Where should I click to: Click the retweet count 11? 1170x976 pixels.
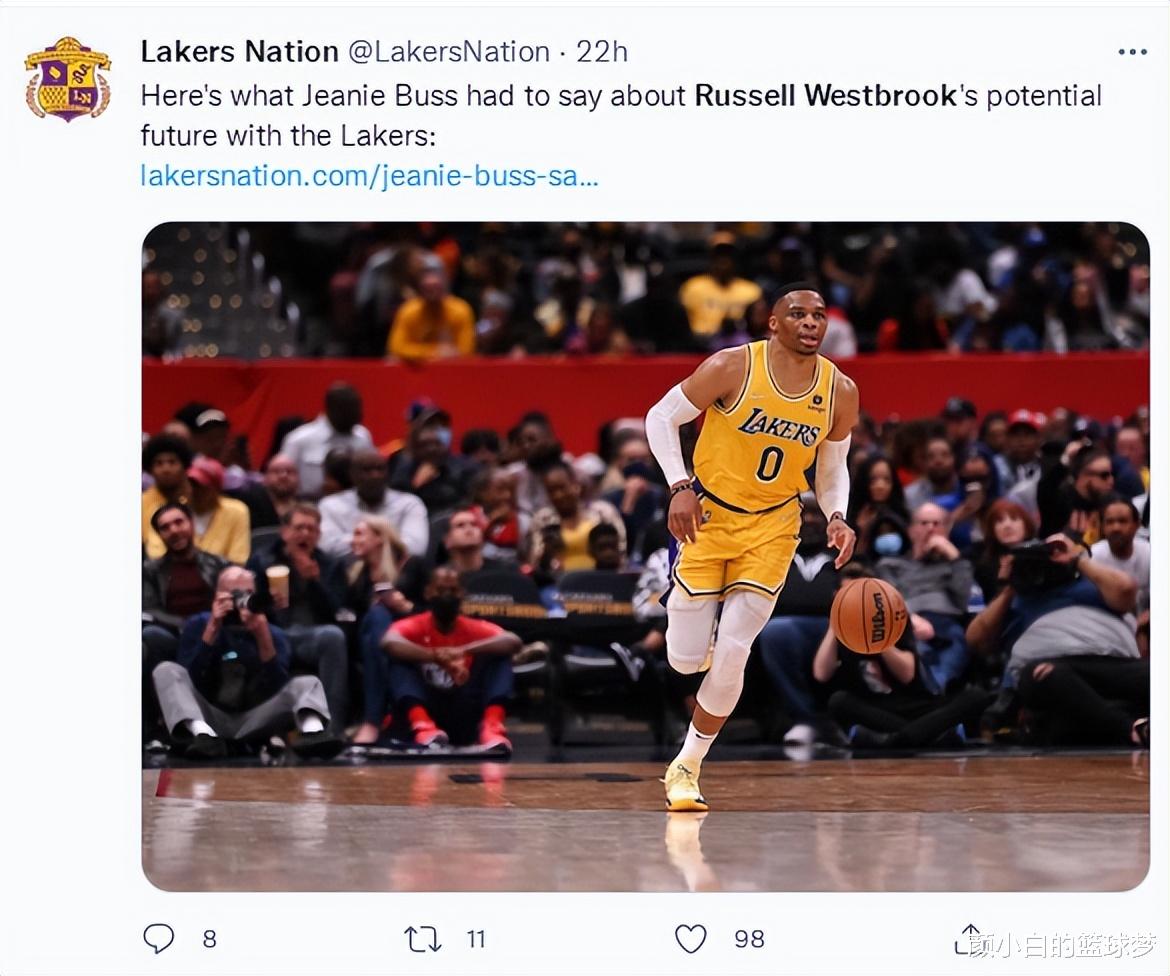(x=476, y=939)
